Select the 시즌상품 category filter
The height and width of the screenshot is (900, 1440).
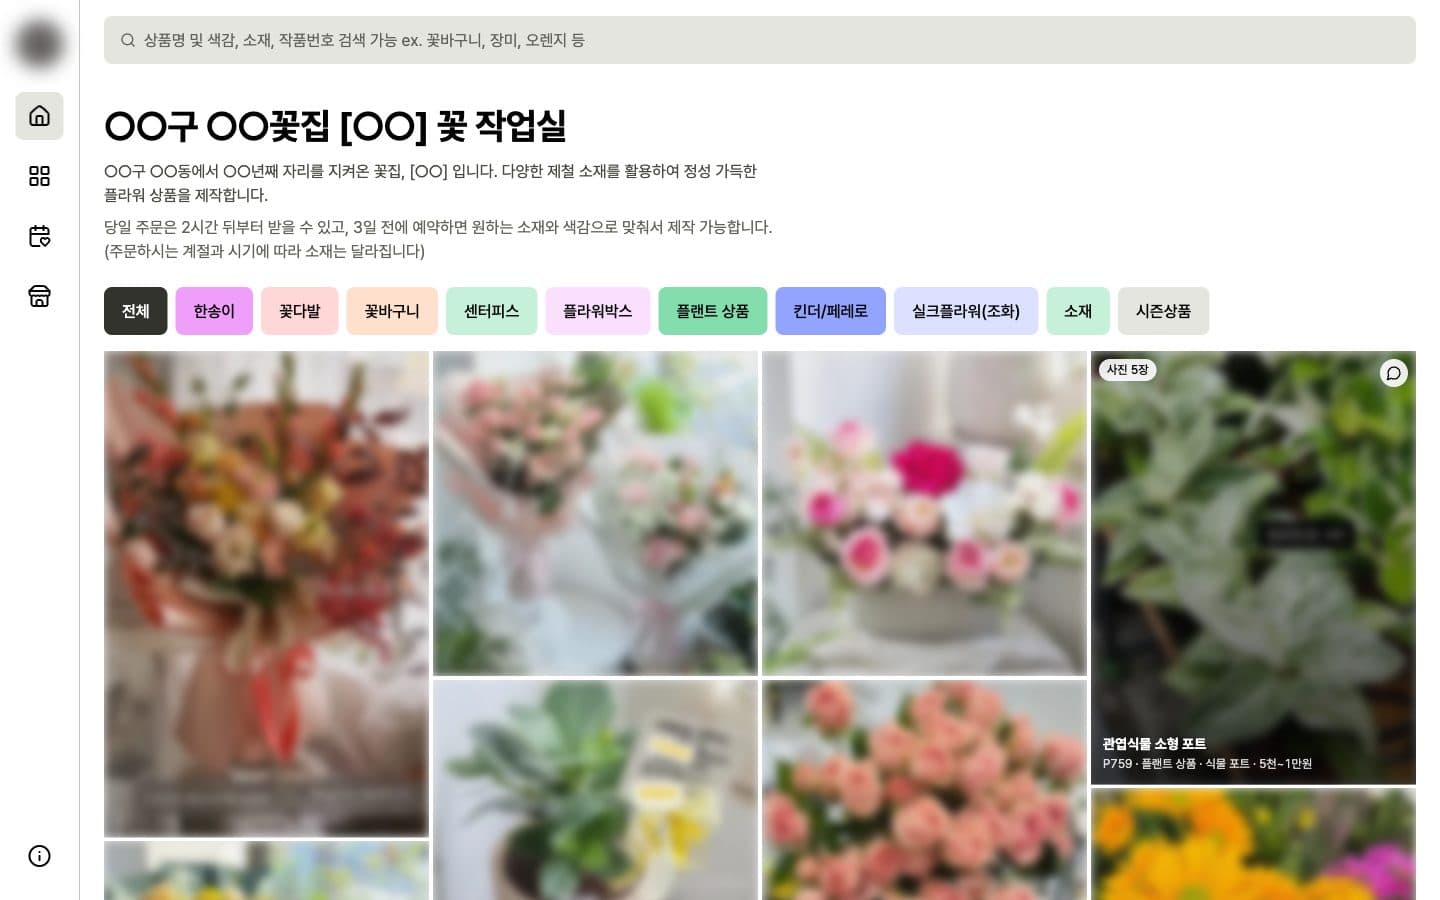click(1164, 311)
